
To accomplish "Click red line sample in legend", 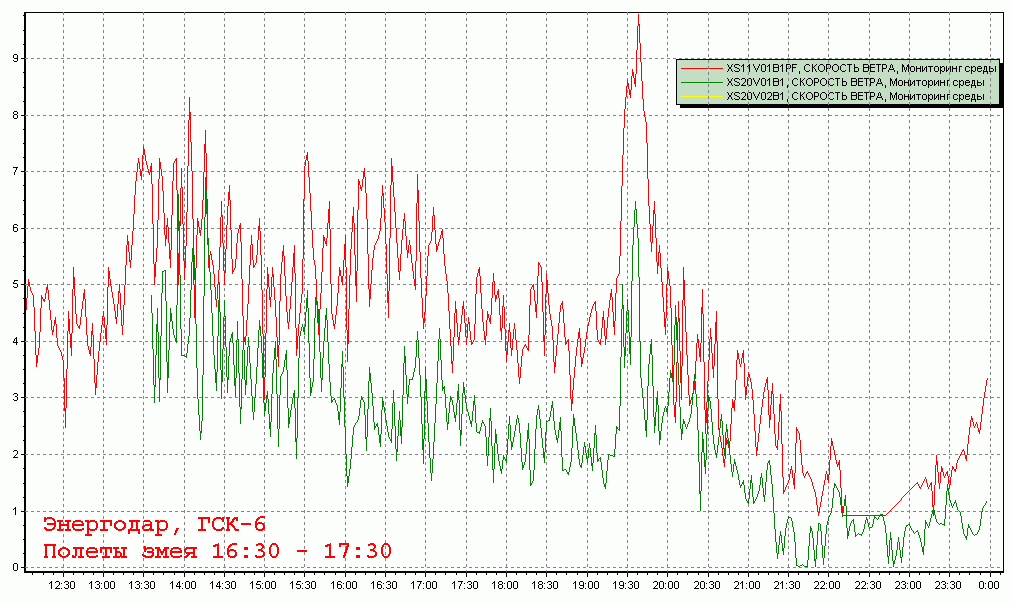I will point(701,68).
